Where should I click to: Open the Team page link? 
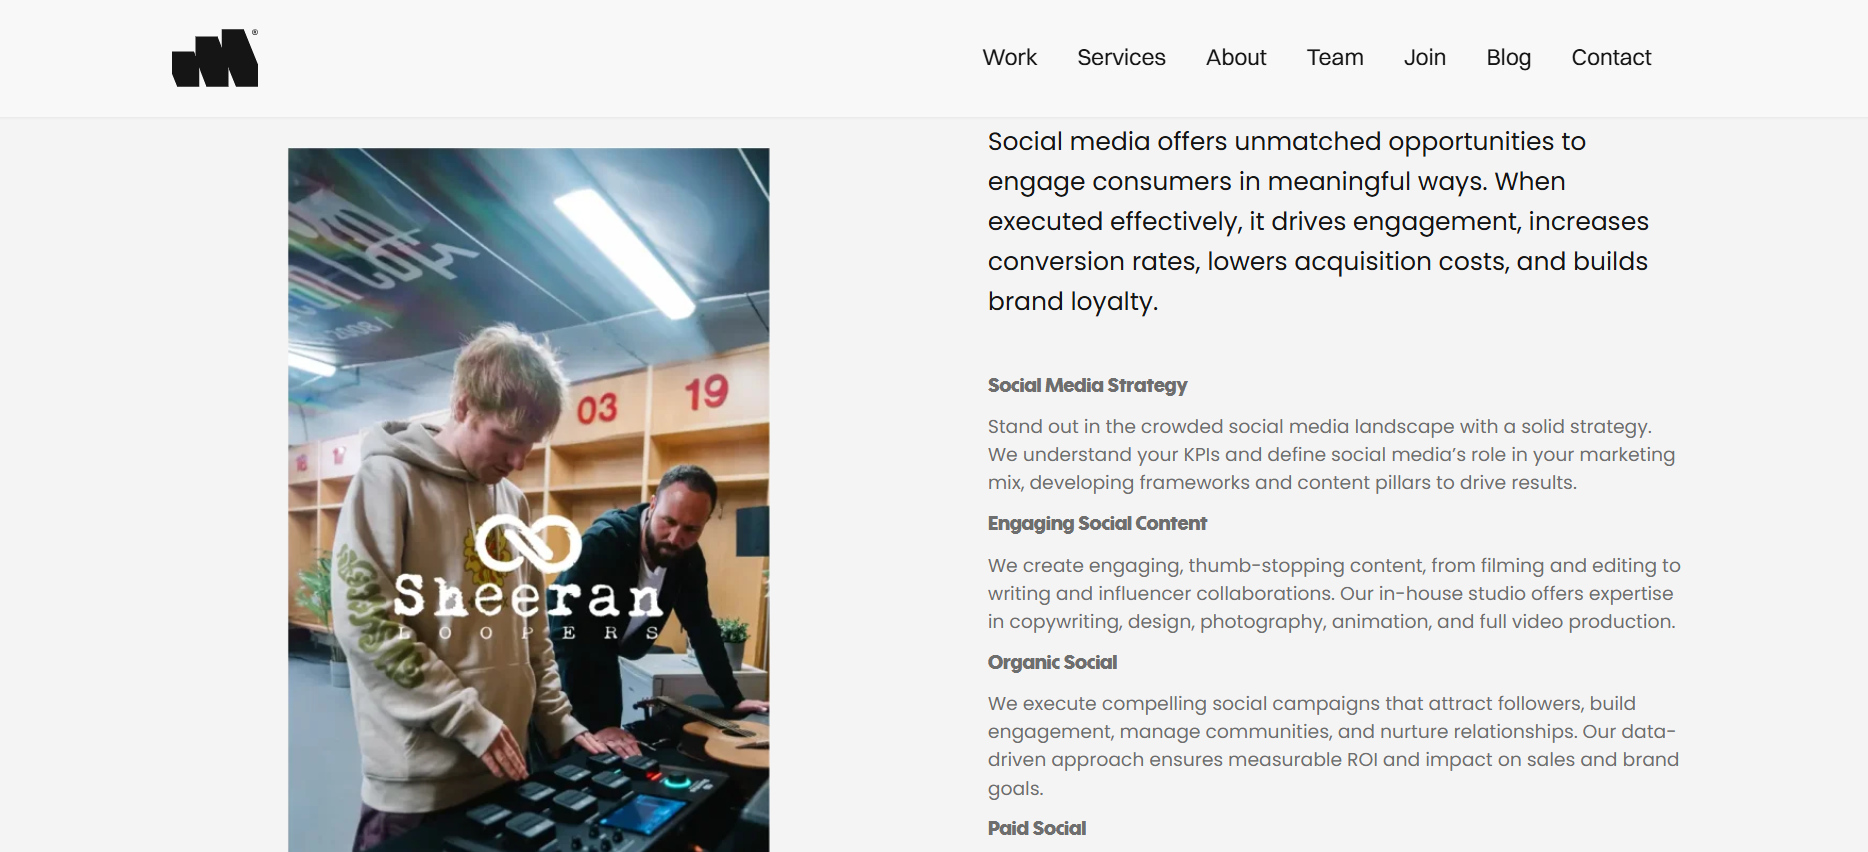point(1335,58)
